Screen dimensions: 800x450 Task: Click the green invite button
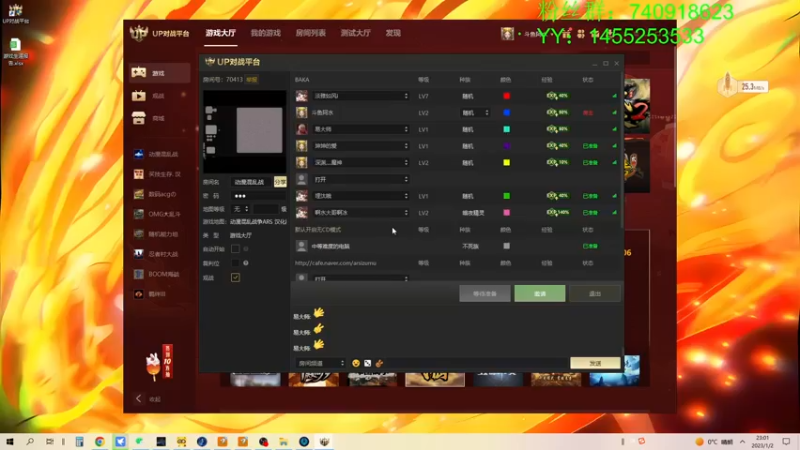point(540,293)
